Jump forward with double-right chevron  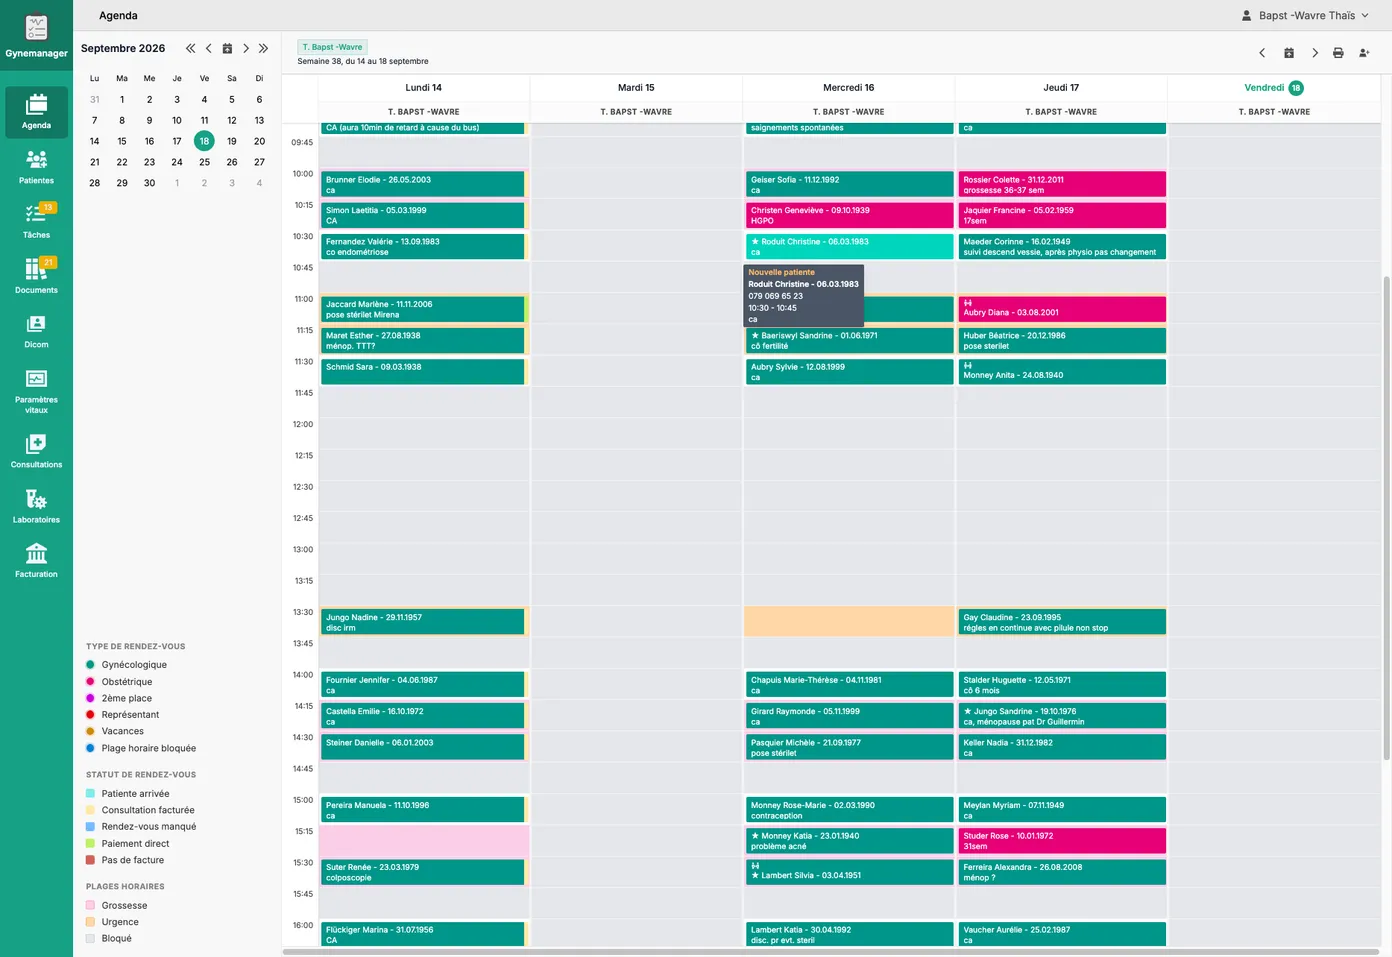(263, 48)
